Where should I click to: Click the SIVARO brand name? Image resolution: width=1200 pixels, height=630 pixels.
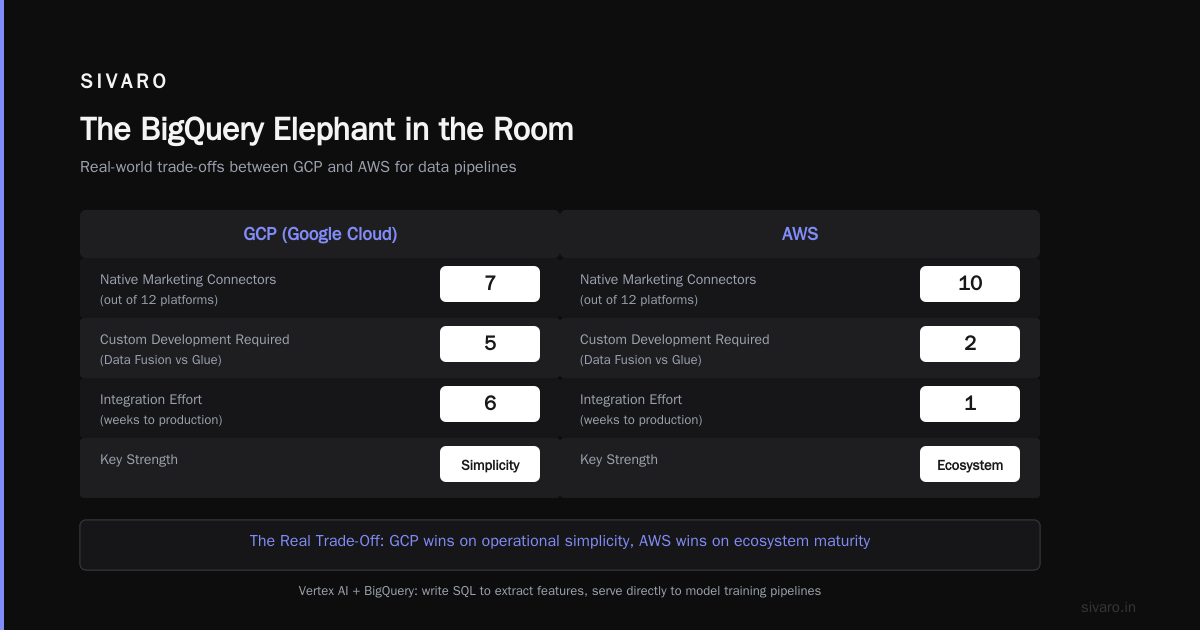[124, 82]
